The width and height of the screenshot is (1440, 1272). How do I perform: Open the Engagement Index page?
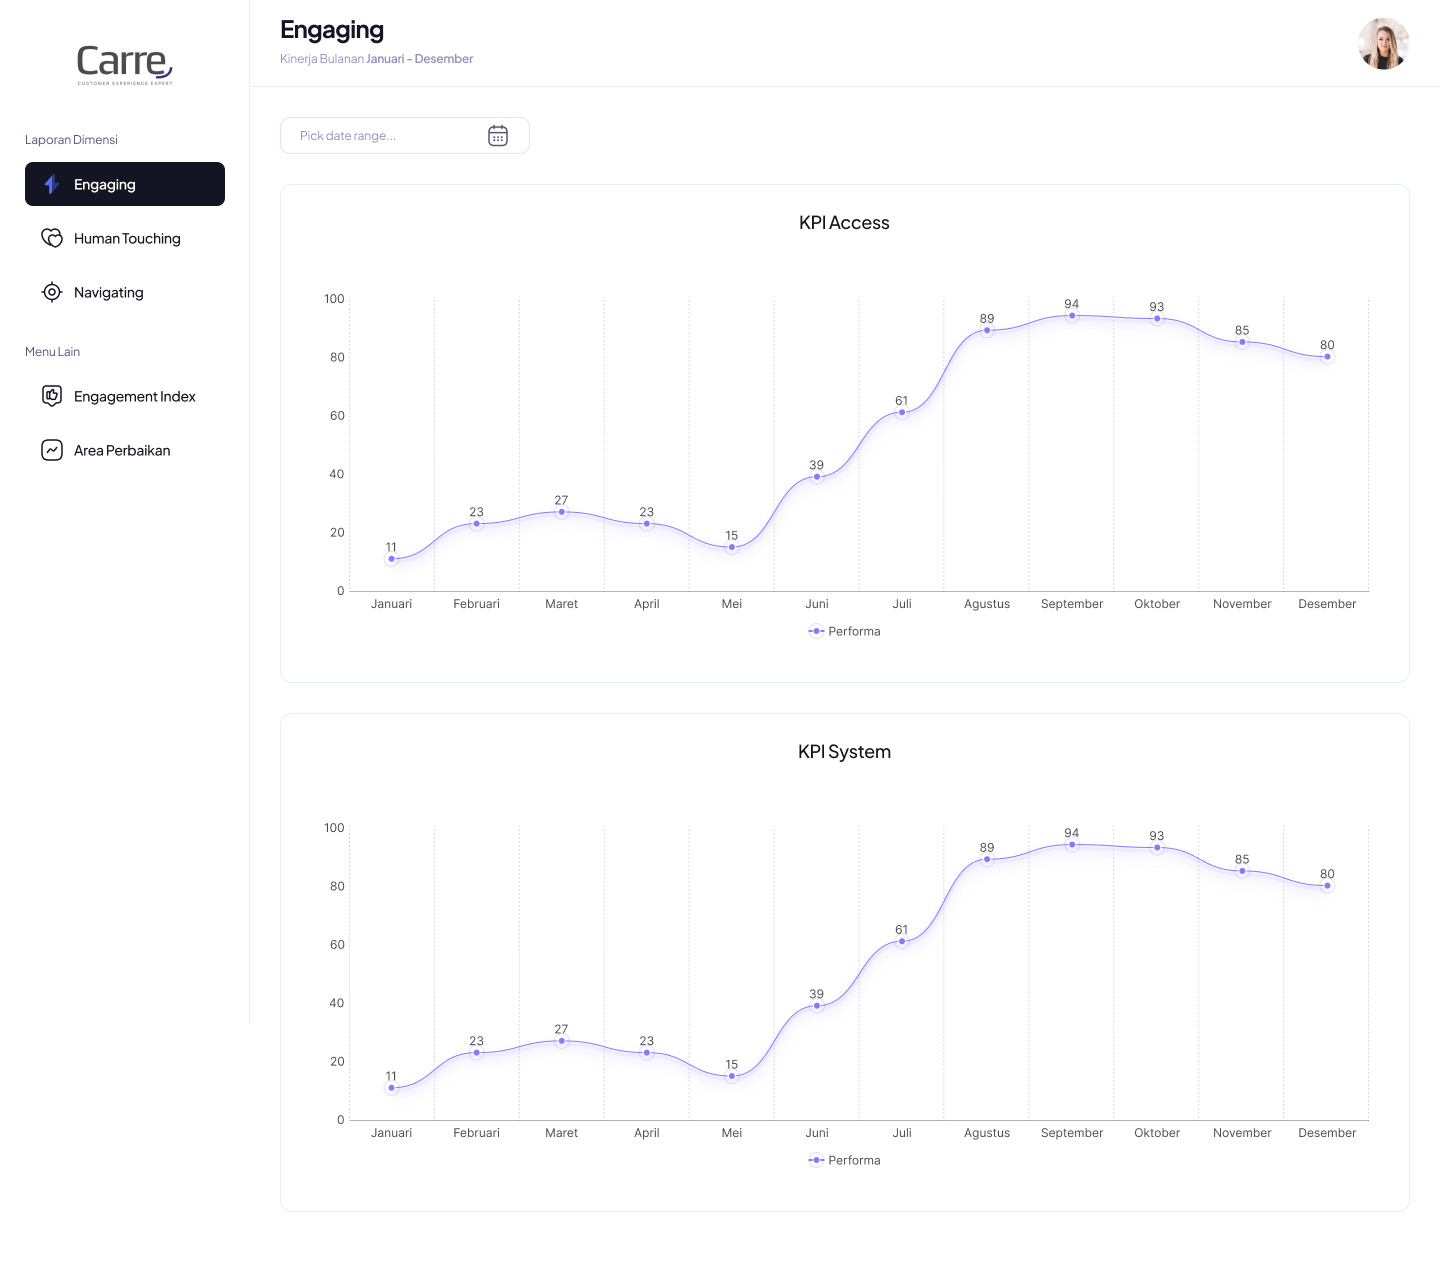point(135,396)
